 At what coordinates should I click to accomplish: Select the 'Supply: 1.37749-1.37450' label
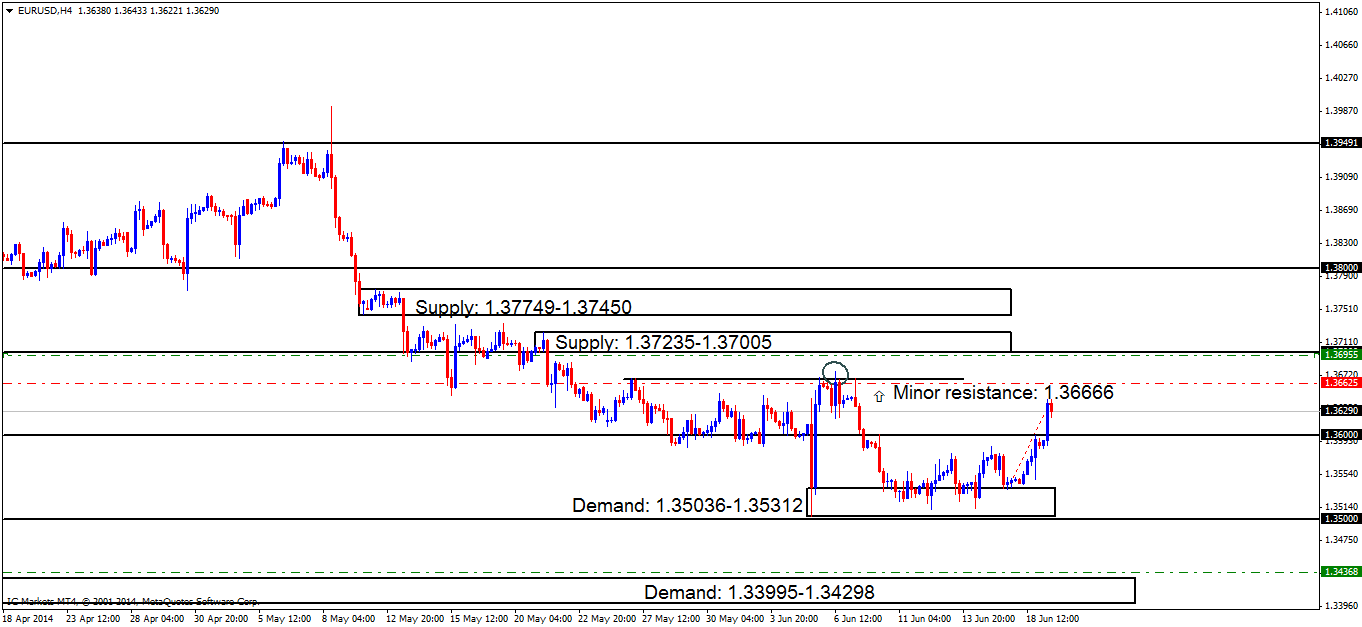[x=524, y=307]
